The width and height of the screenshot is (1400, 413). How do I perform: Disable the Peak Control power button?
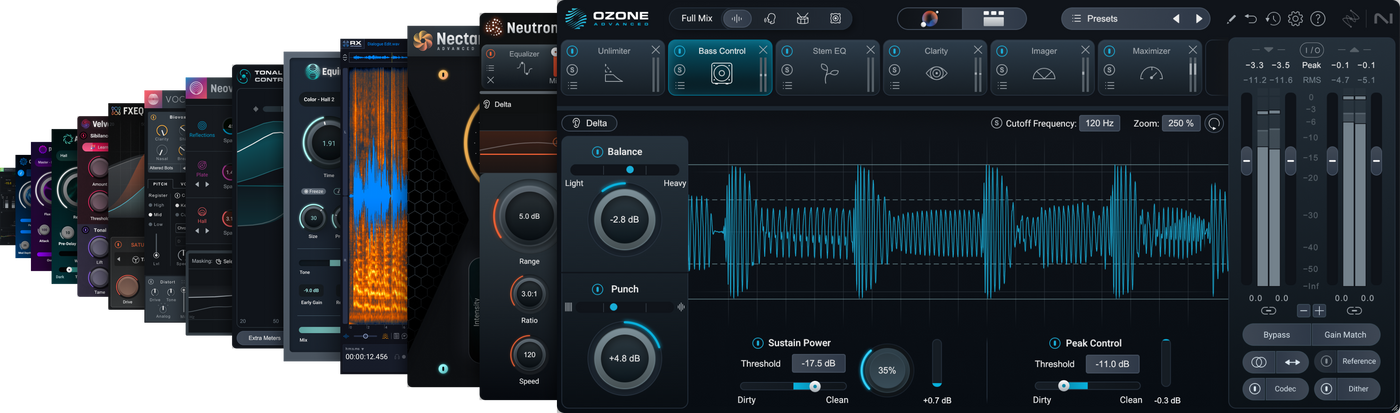tap(1055, 343)
